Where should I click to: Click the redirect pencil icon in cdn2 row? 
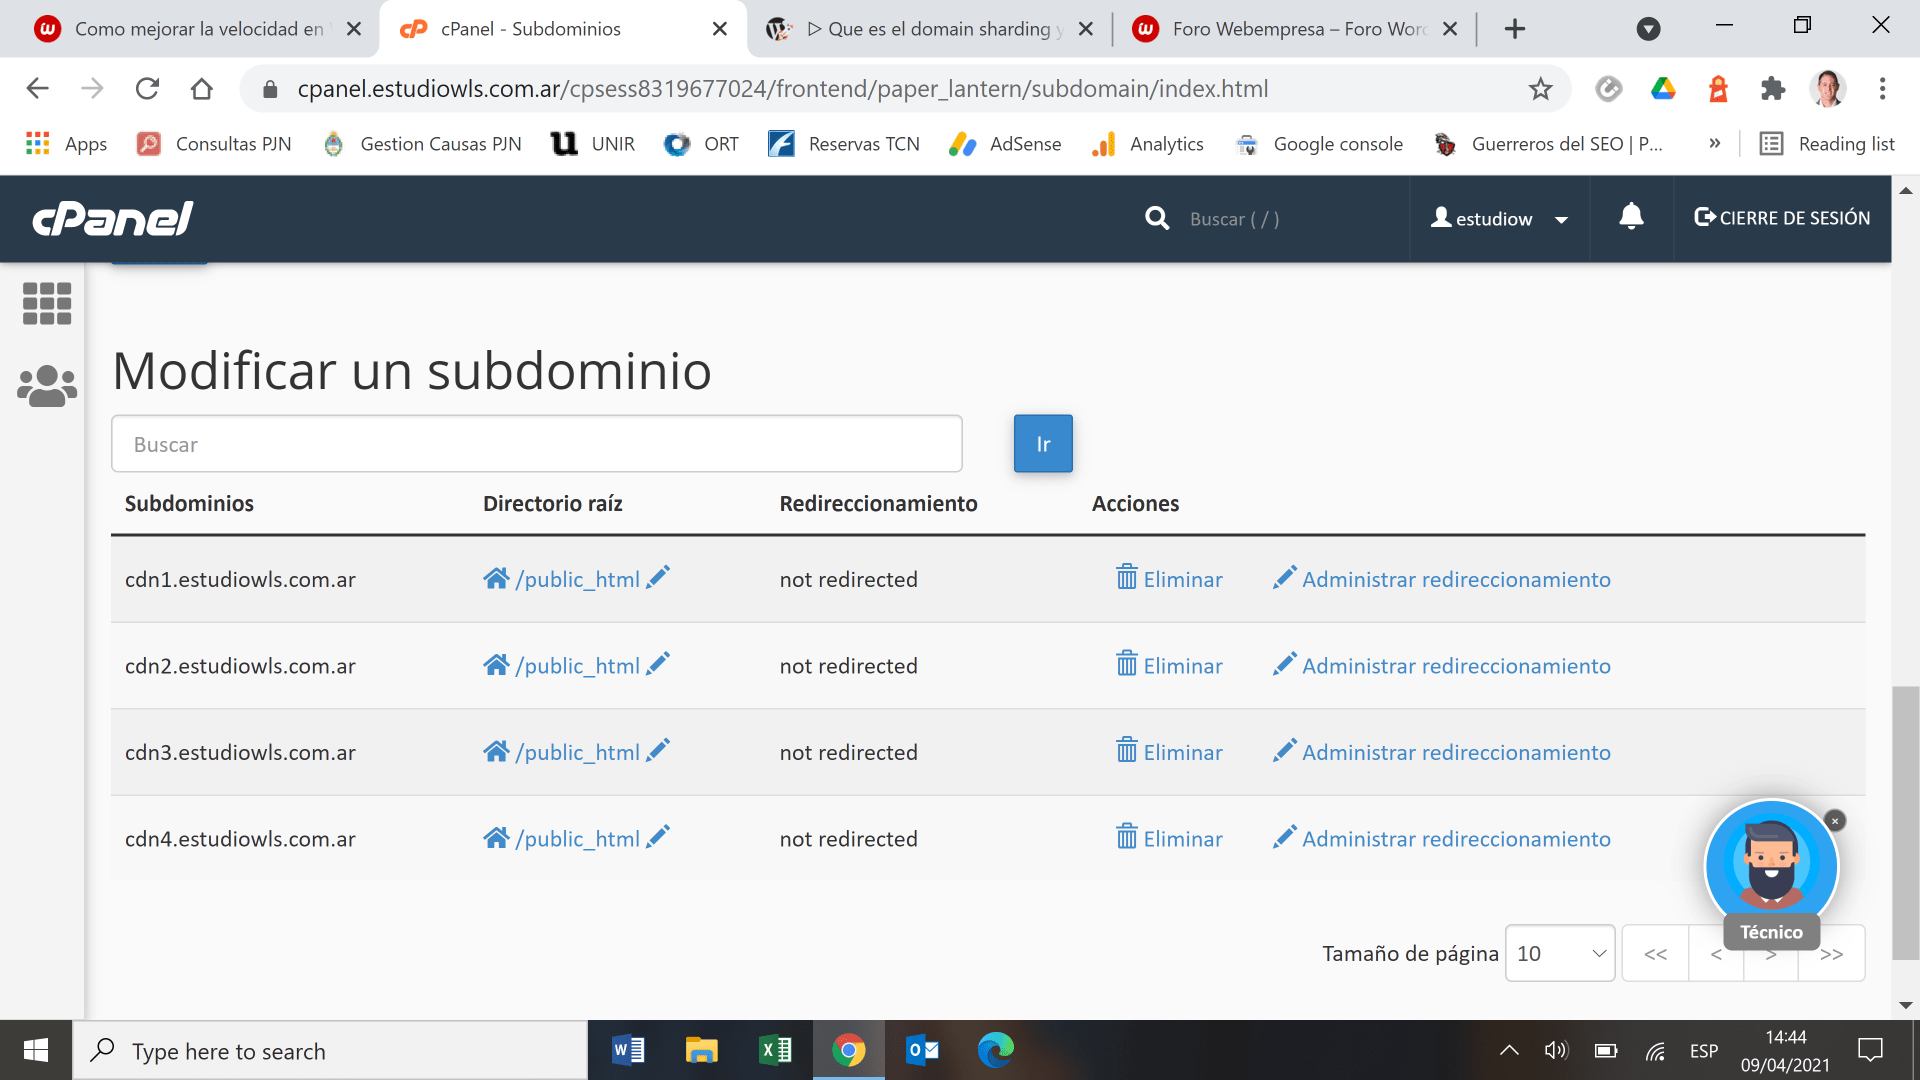(x=1284, y=664)
